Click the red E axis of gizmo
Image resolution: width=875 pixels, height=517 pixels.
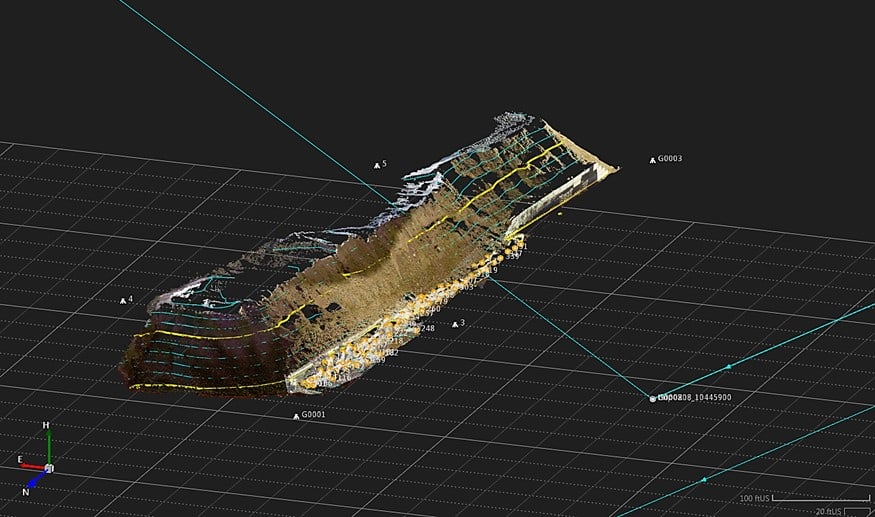(32, 466)
